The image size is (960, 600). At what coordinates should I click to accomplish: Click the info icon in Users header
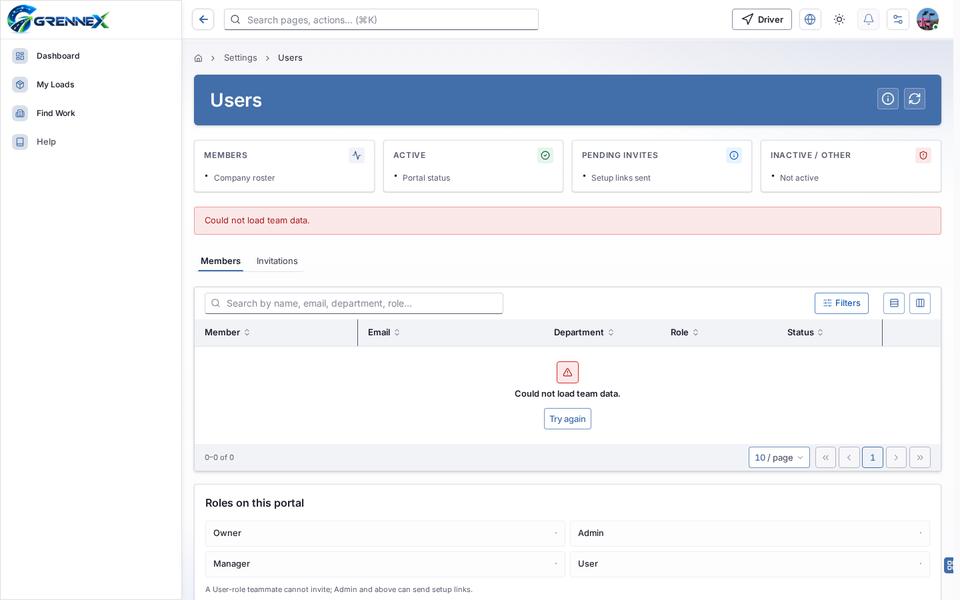coord(888,99)
